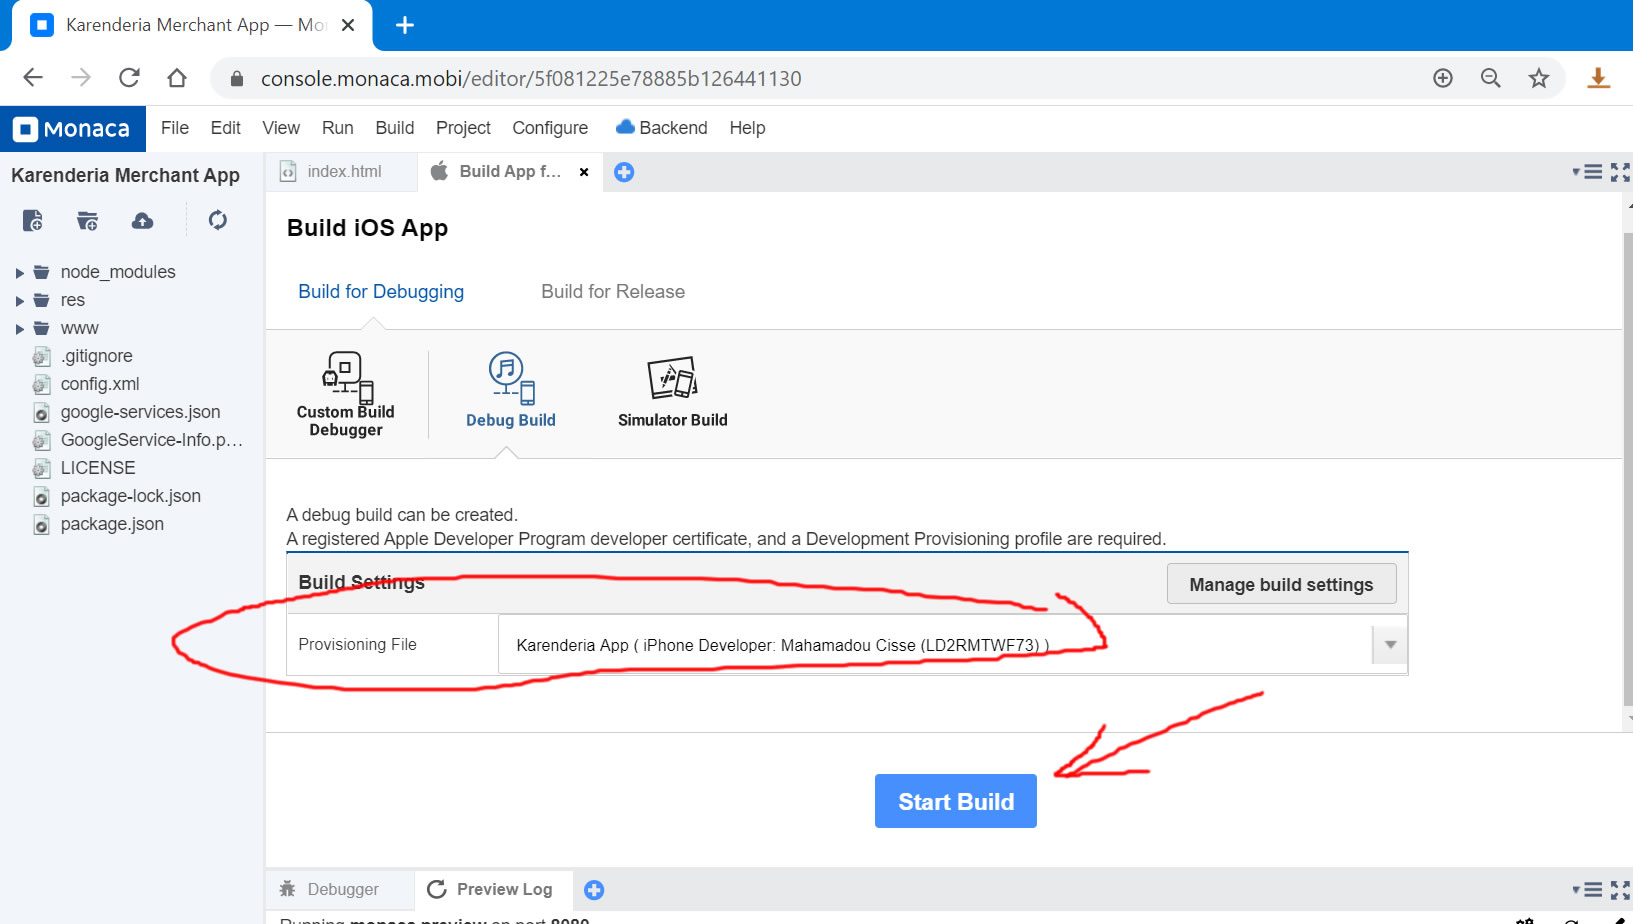Select Custom Build Debugger option

(x=345, y=394)
